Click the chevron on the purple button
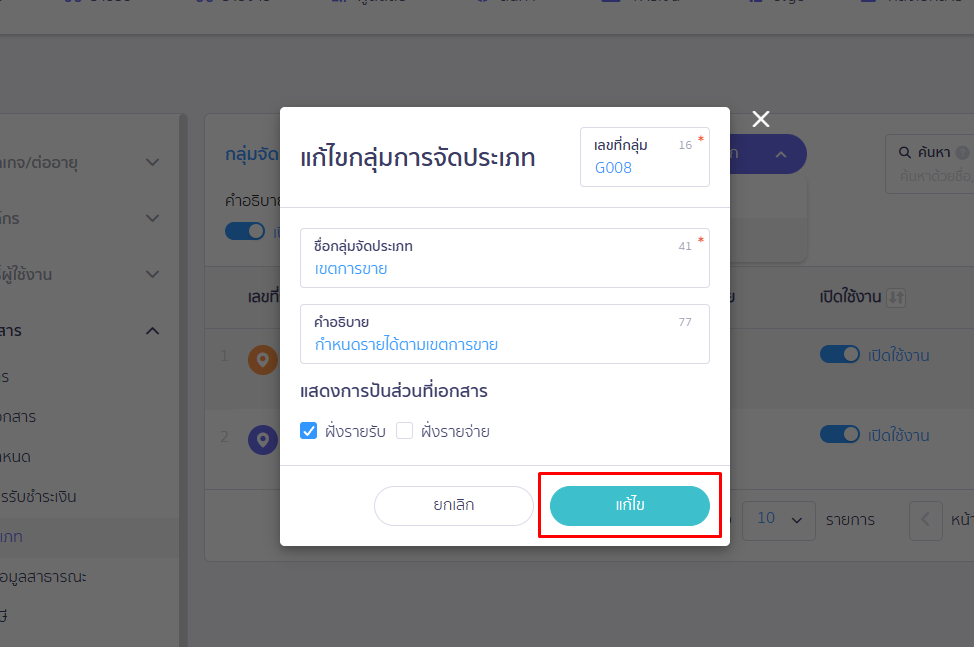This screenshot has width=974, height=647. click(781, 154)
